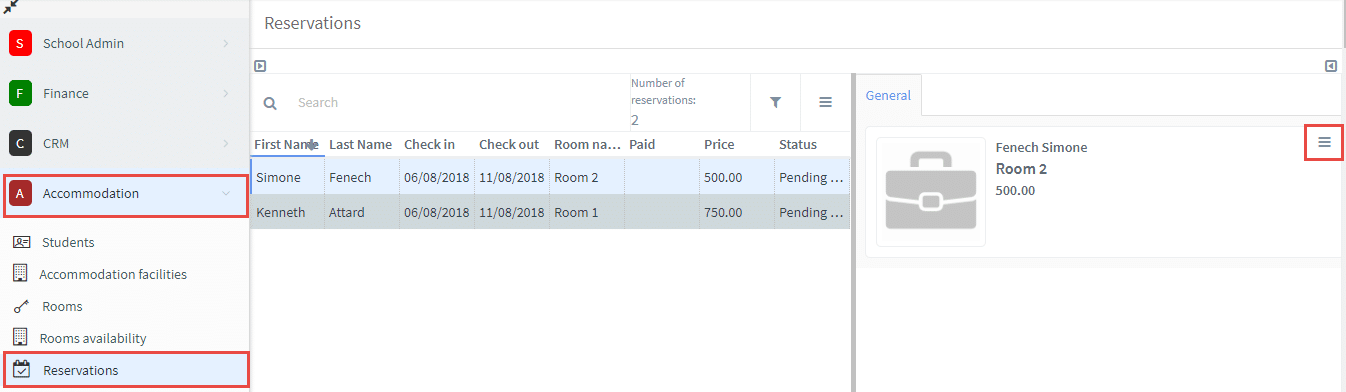The width and height of the screenshot is (1346, 392).
Task: Click into the Search input field
Action: (x=455, y=103)
